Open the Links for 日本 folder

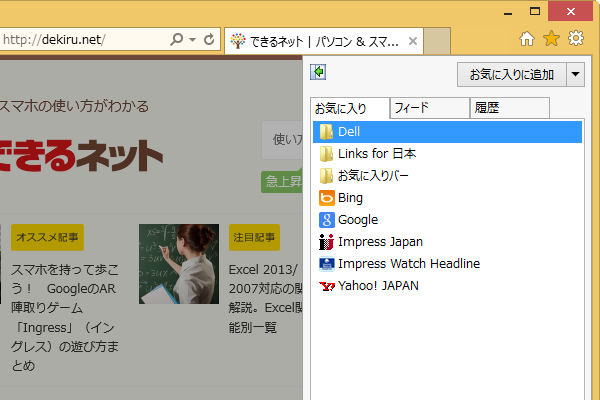pyautogui.click(x=447, y=154)
